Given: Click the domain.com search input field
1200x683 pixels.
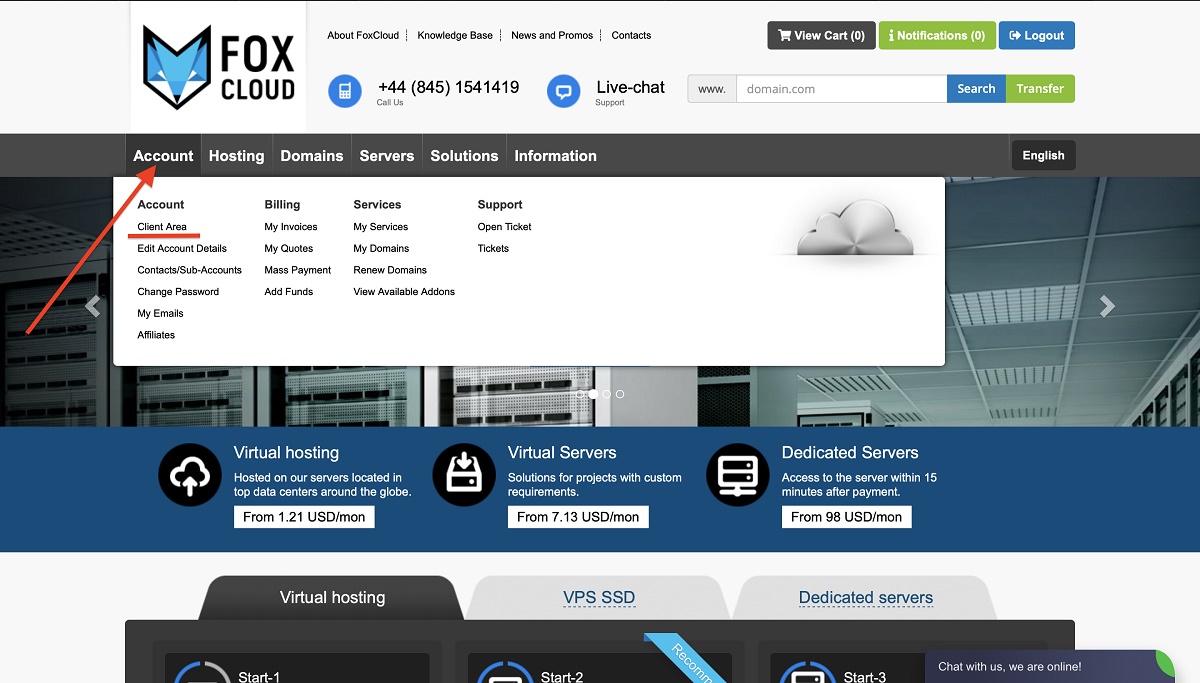Looking at the screenshot, I should click(841, 89).
